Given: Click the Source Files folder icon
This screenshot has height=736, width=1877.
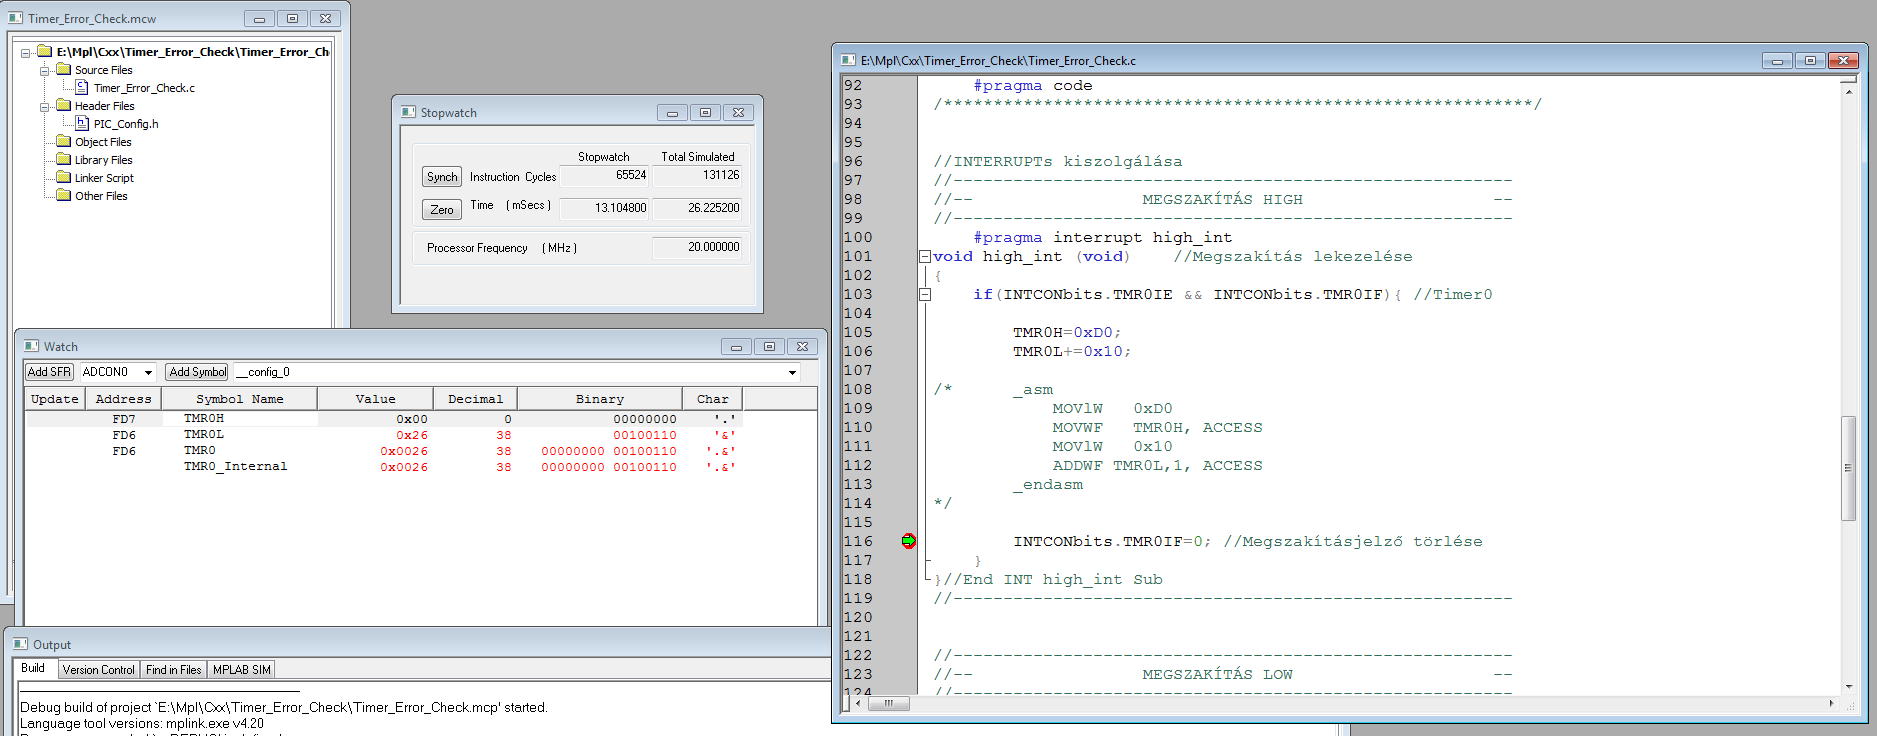Looking at the screenshot, I should tap(64, 69).
